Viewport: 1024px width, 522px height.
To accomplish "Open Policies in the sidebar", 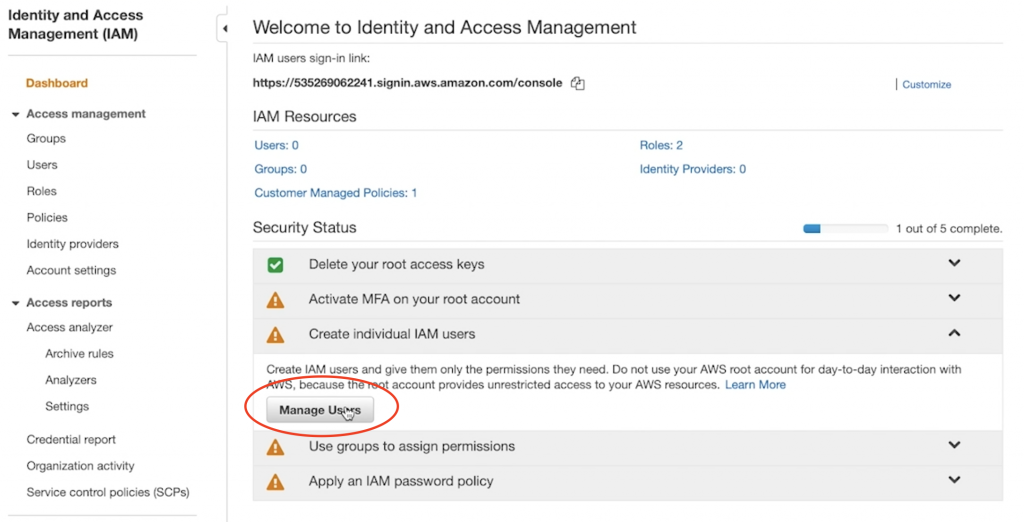I will (47, 217).
